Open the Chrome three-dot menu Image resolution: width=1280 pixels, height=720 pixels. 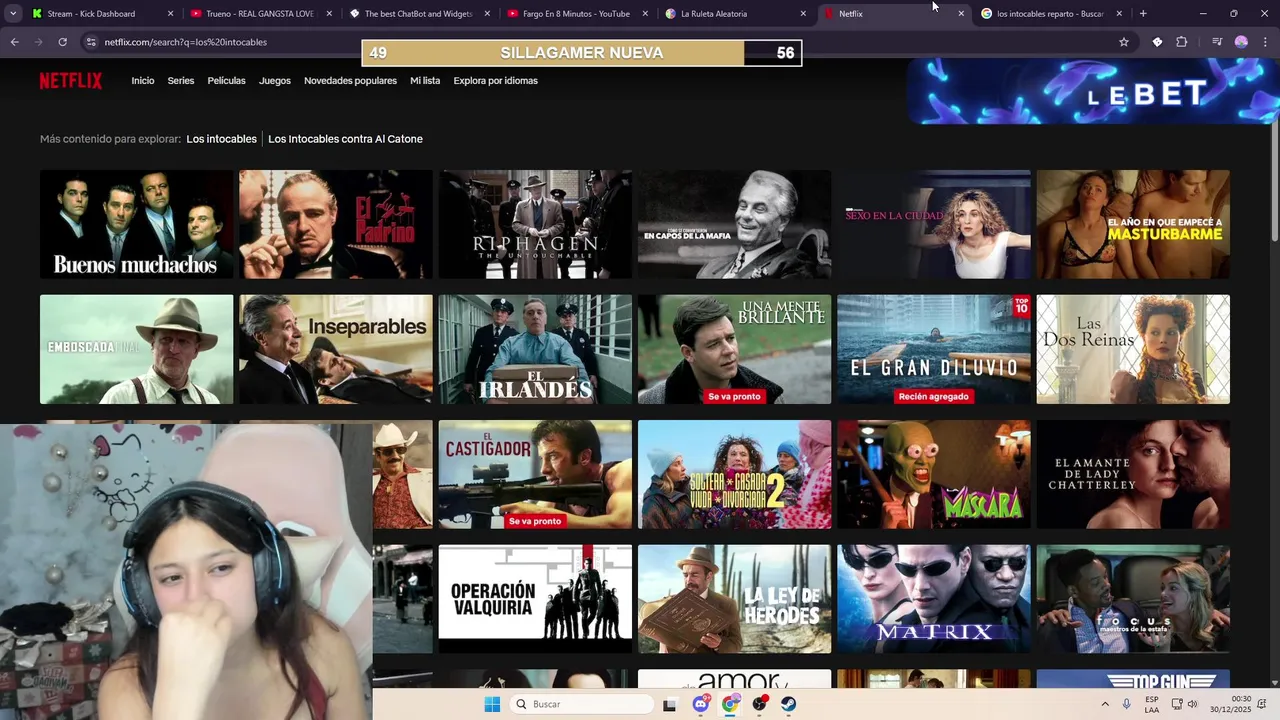pyautogui.click(x=1264, y=42)
